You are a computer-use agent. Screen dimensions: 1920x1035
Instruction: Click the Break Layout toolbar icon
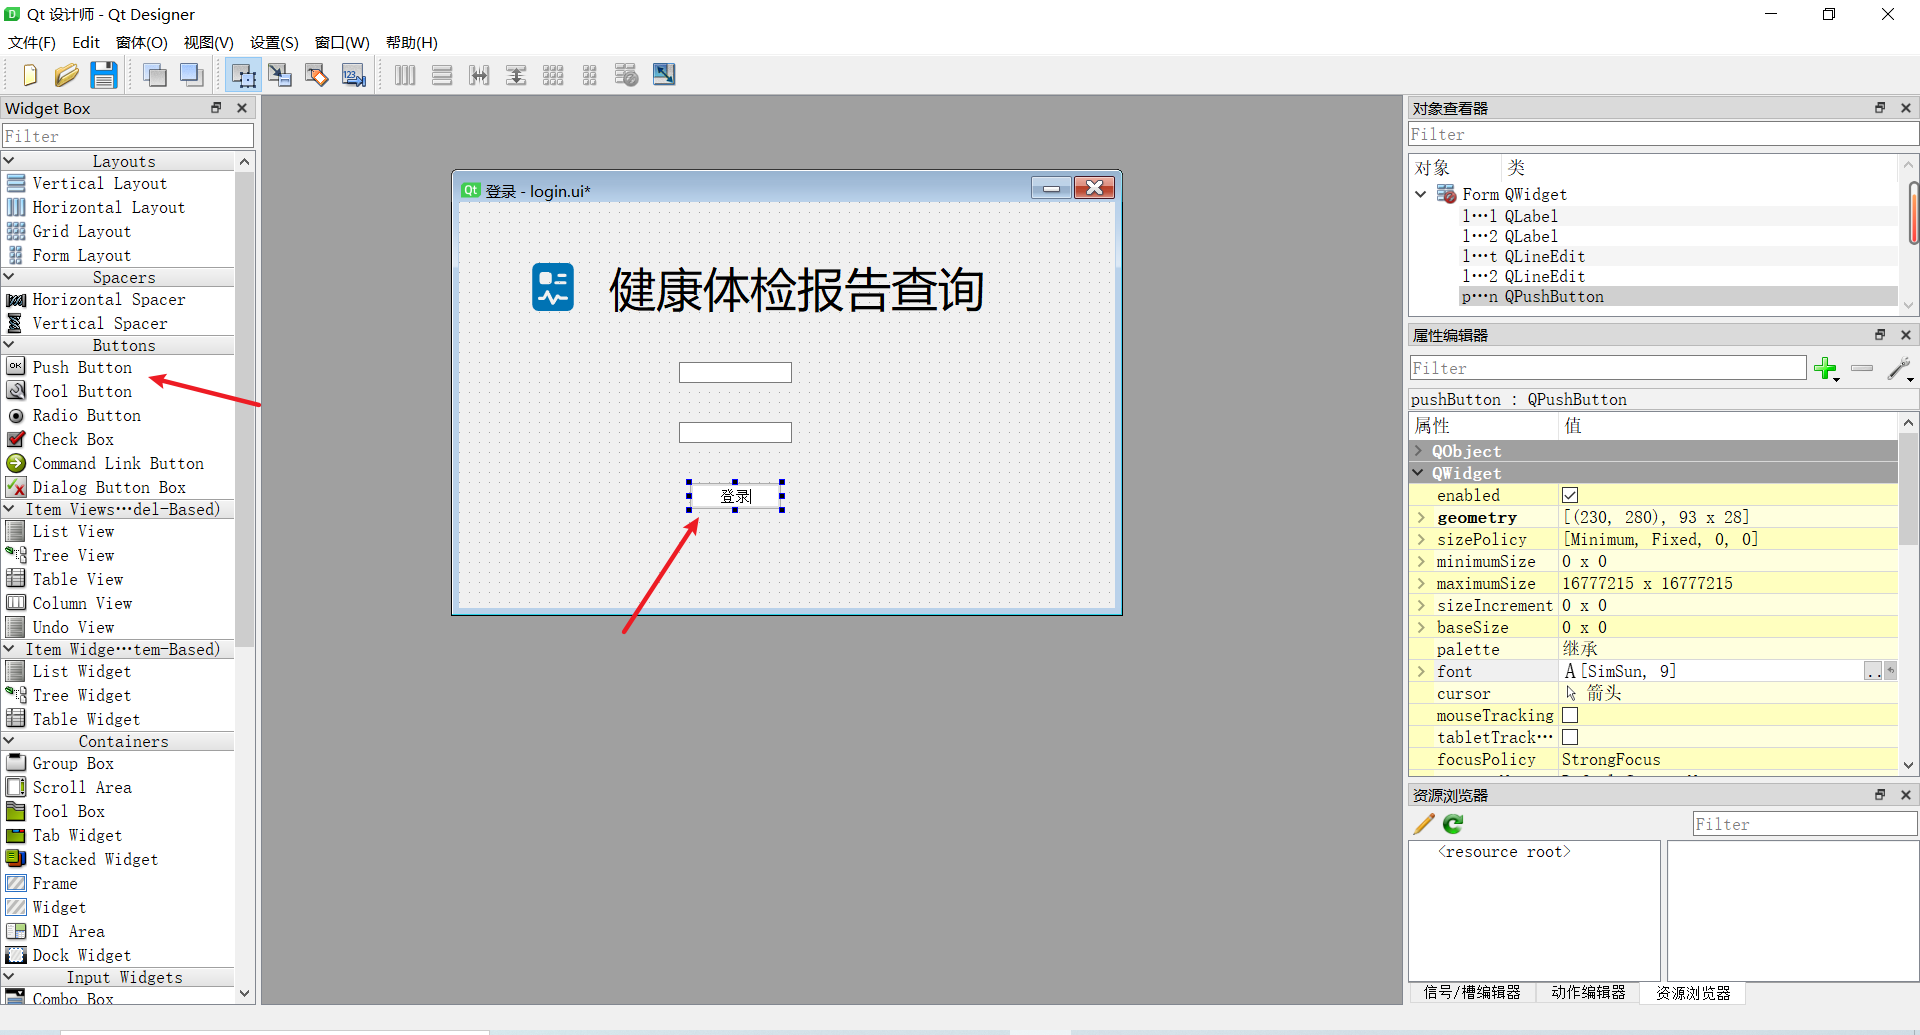tap(627, 75)
